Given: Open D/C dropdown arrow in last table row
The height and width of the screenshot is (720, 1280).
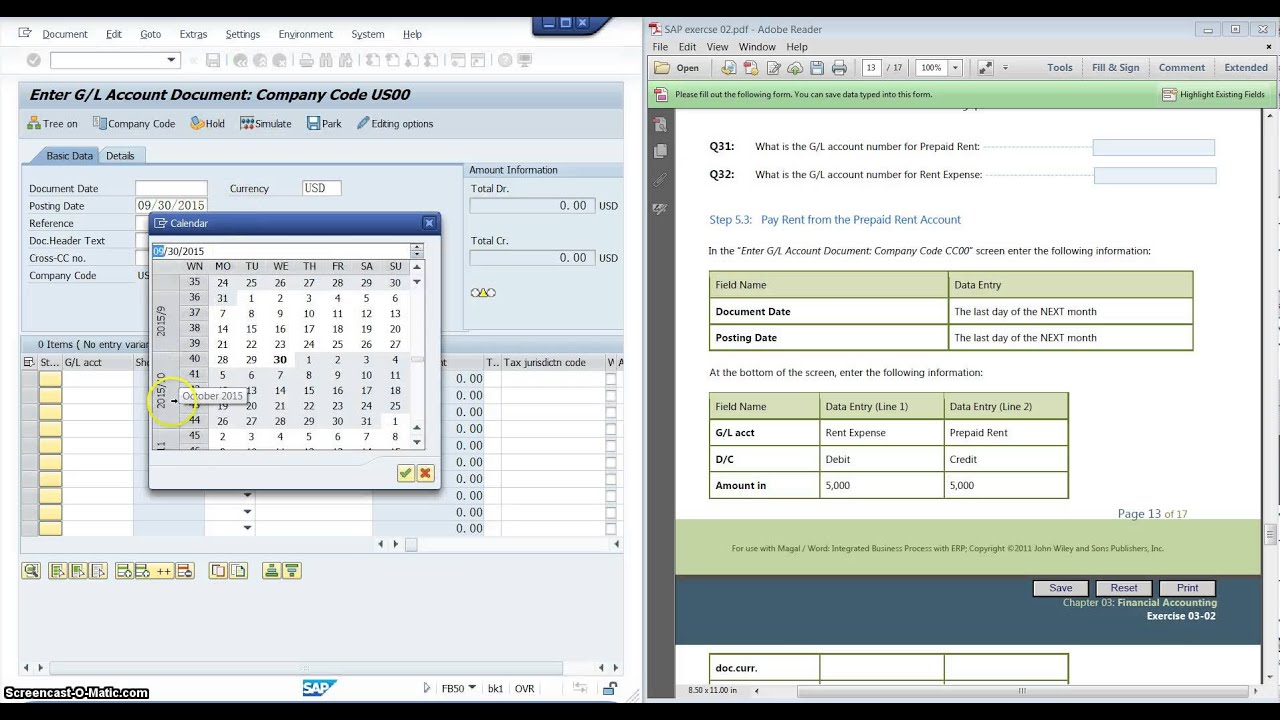Looking at the screenshot, I should 247,528.
